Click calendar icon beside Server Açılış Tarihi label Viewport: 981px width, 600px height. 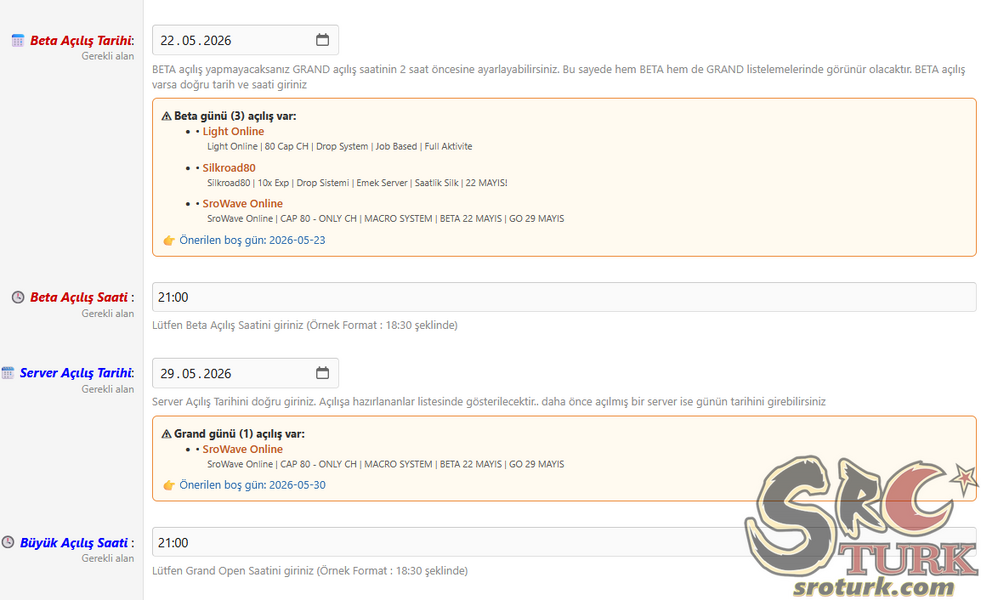click(8, 373)
